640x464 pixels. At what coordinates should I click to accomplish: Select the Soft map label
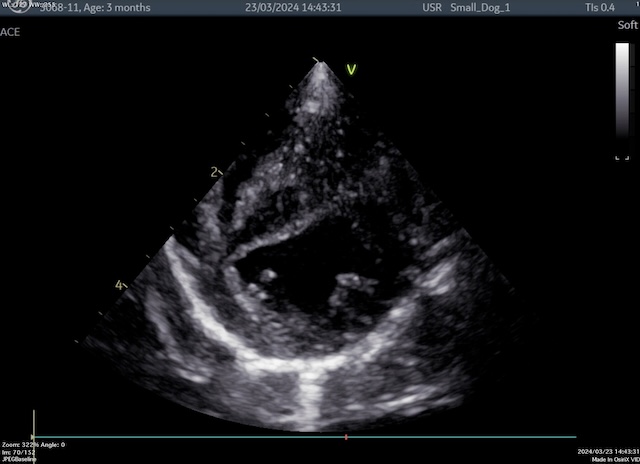[x=627, y=25]
